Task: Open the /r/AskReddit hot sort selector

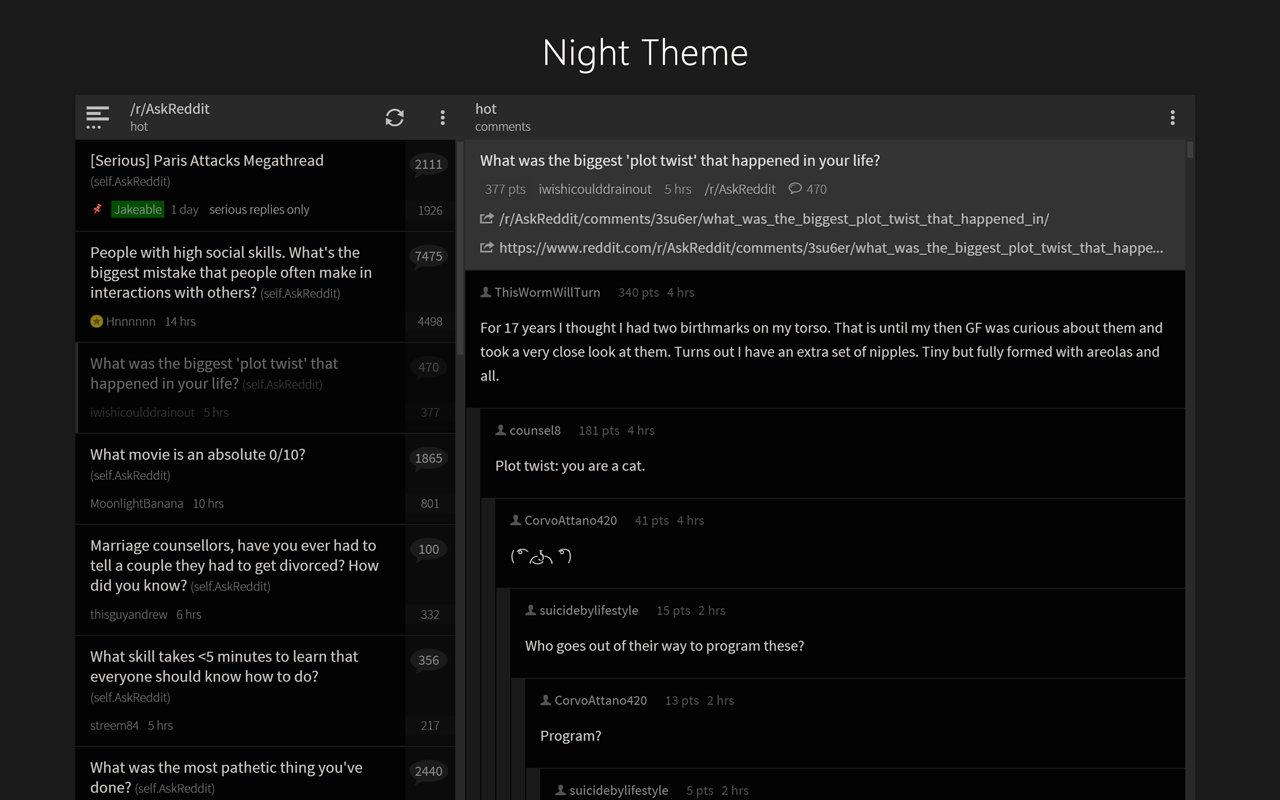Action: pos(170,117)
